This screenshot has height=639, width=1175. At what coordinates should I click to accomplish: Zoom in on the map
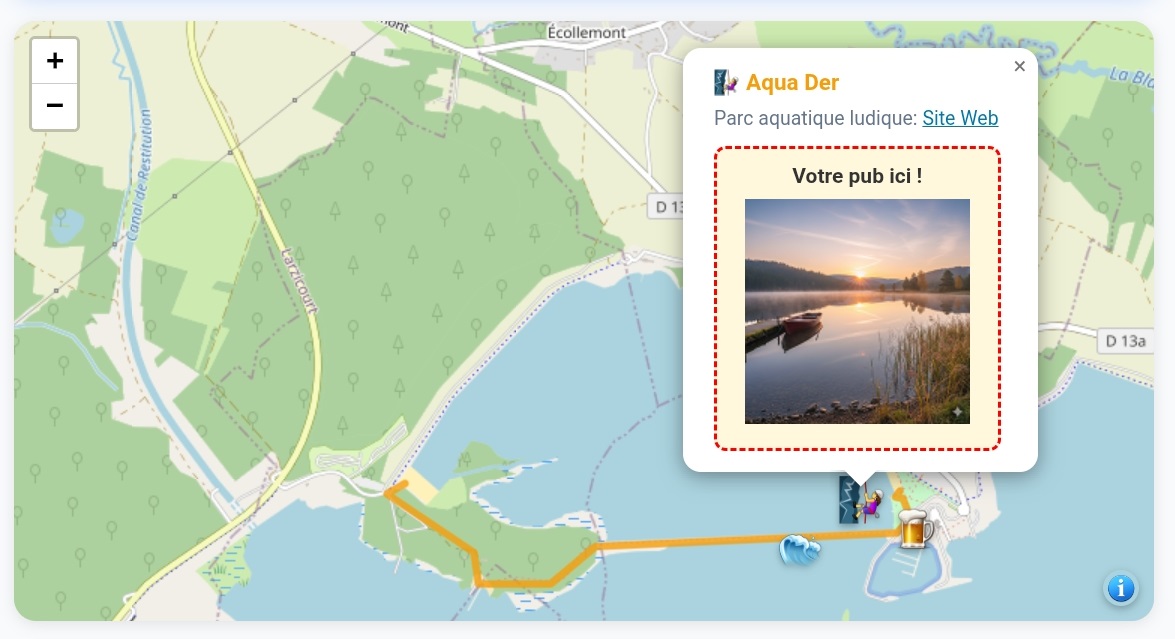[x=55, y=61]
